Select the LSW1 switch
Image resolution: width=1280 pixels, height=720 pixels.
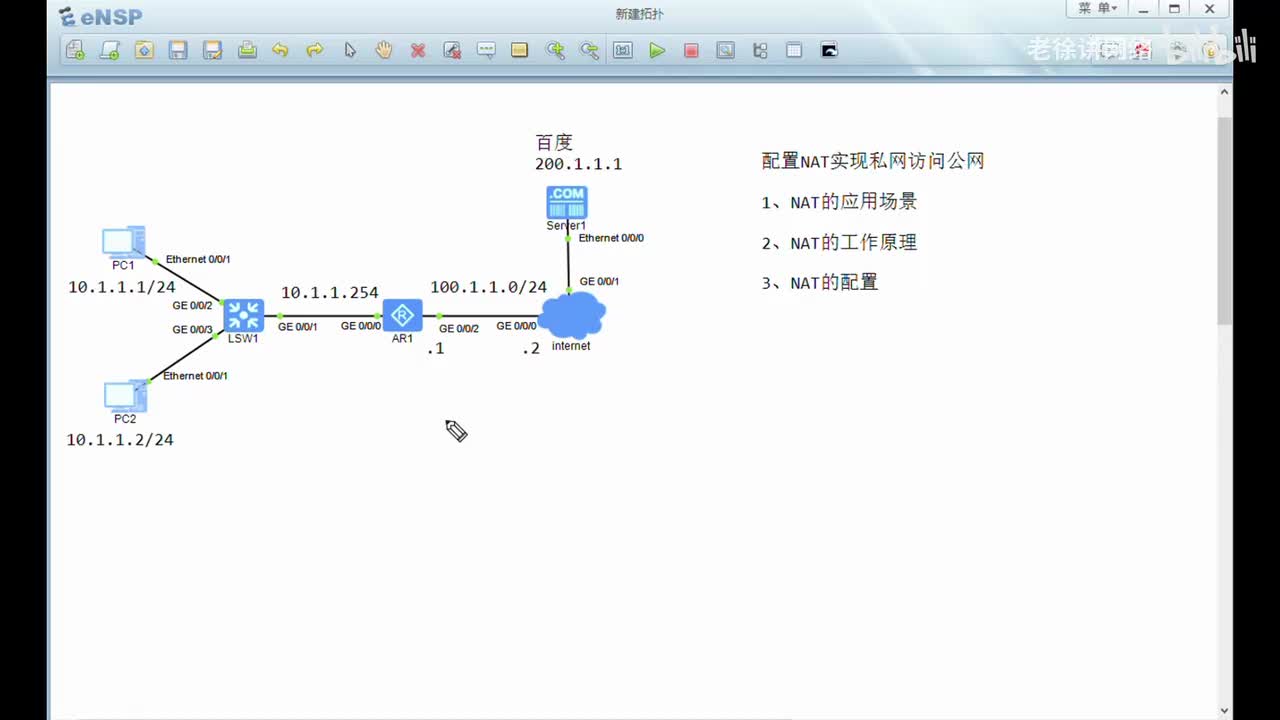243,315
